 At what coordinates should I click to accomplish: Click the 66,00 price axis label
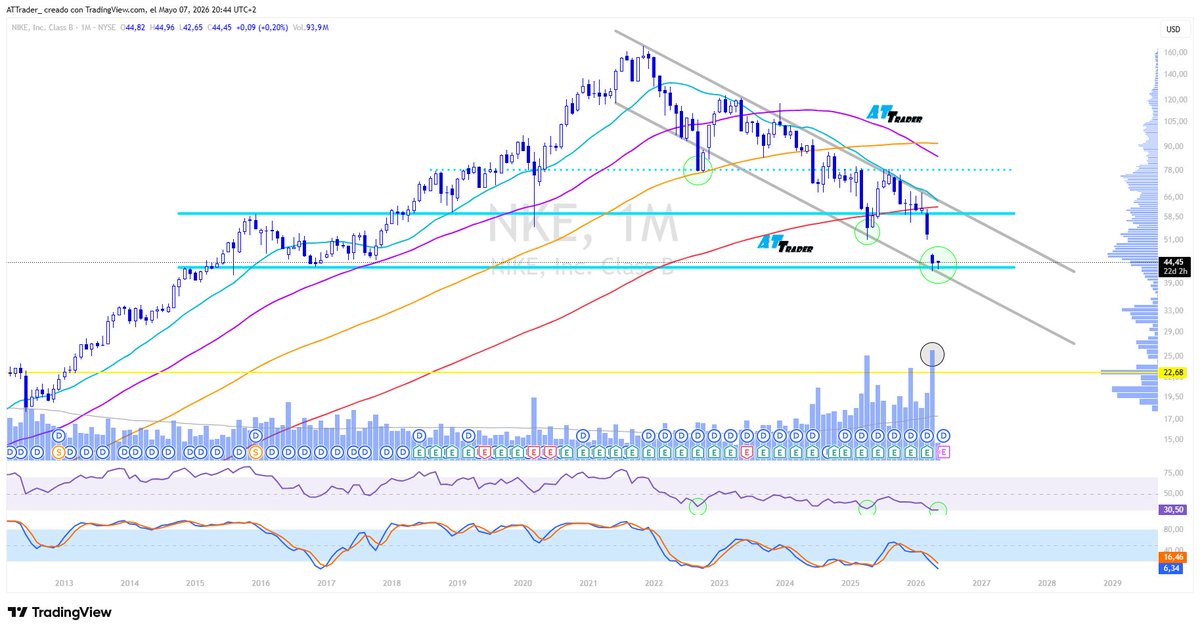coord(1173,196)
